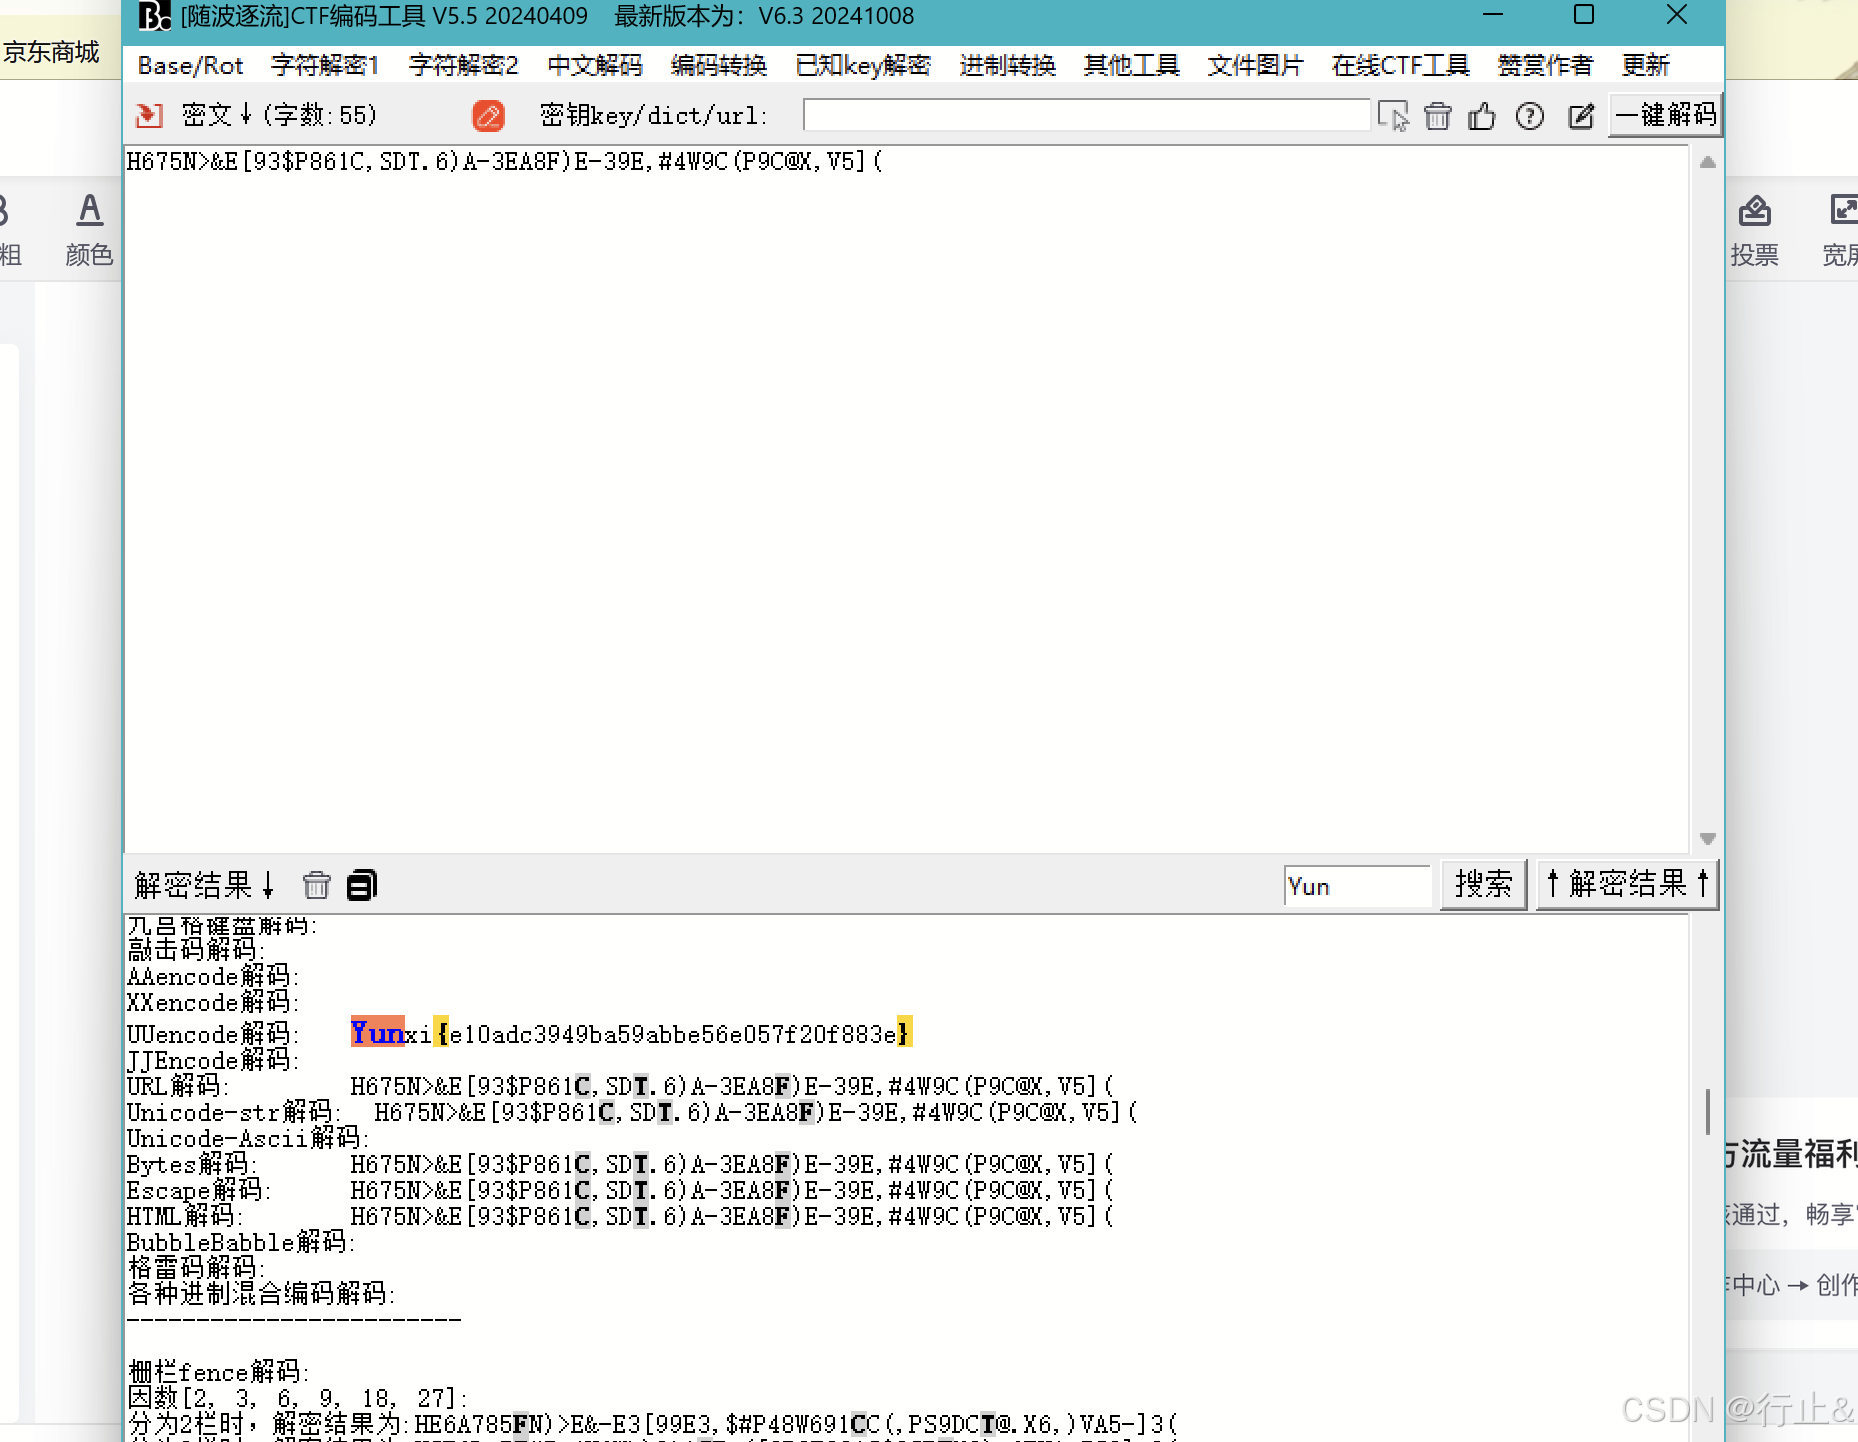
Task: Click the 栅栏fence解码 heading
Action: point(218,1372)
